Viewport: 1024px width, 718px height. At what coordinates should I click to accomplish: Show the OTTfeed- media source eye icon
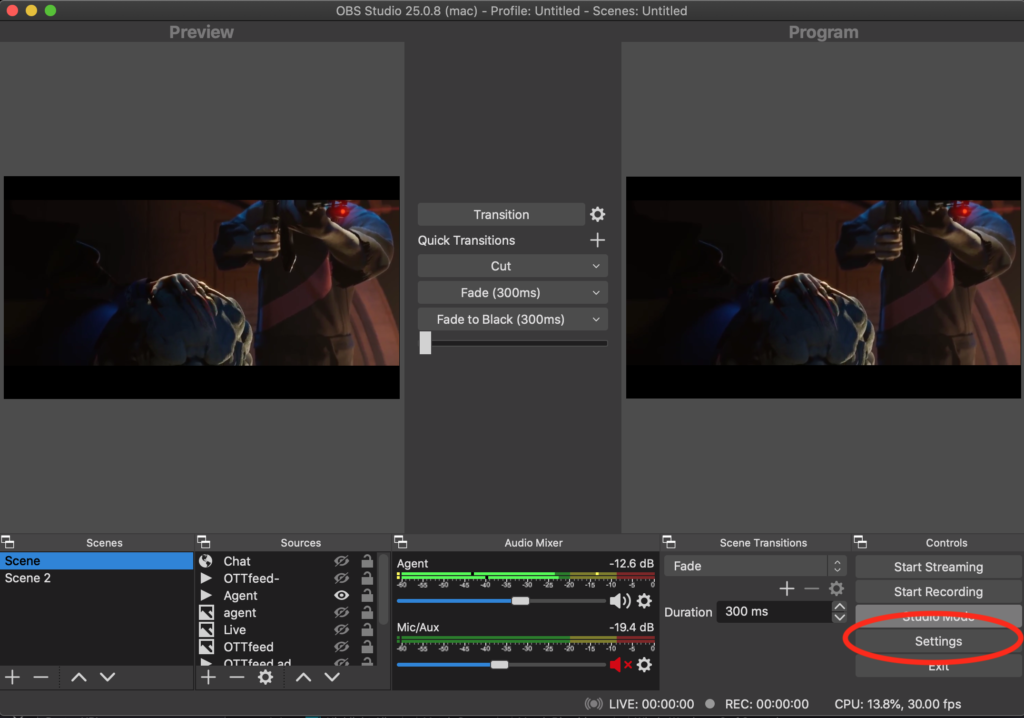[x=341, y=578]
